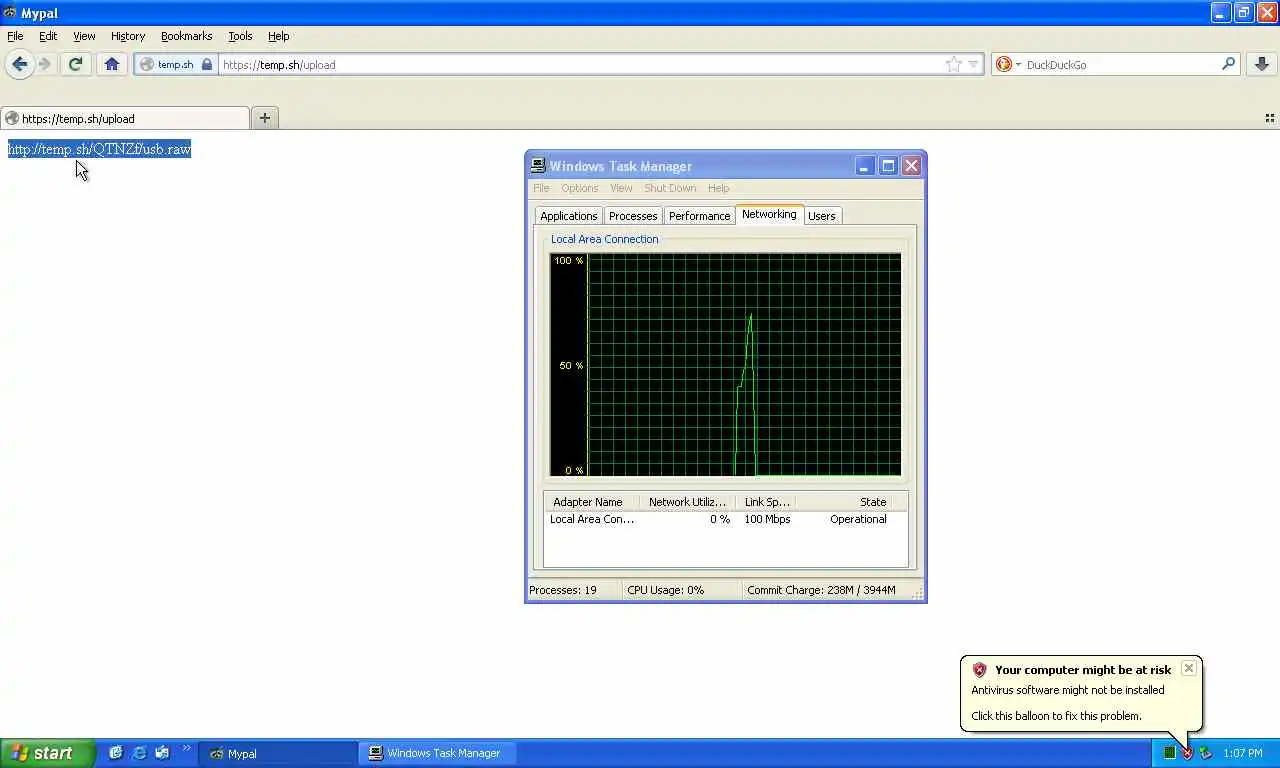Click the Mypal title bar icon
Viewport: 1280px width, 768px height.
coord(10,13)
